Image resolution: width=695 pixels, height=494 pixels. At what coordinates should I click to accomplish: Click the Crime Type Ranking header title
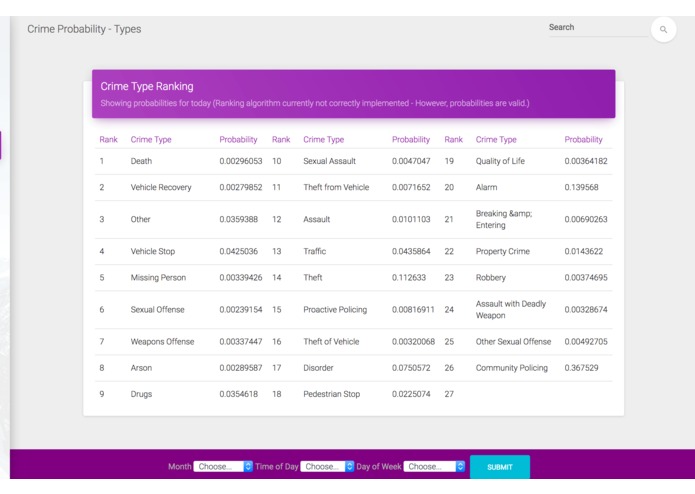[147, 86]
